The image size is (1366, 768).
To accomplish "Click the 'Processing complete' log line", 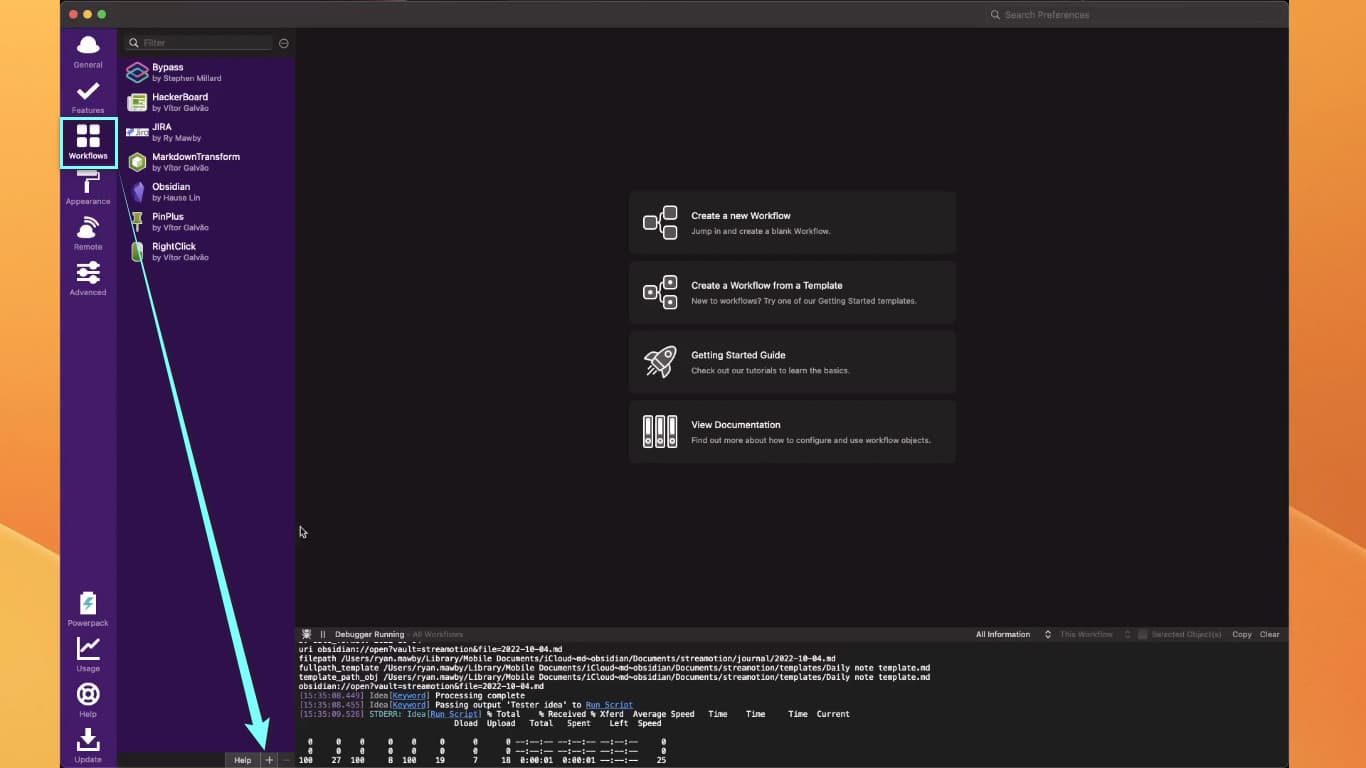I will [x=480, y=696].
